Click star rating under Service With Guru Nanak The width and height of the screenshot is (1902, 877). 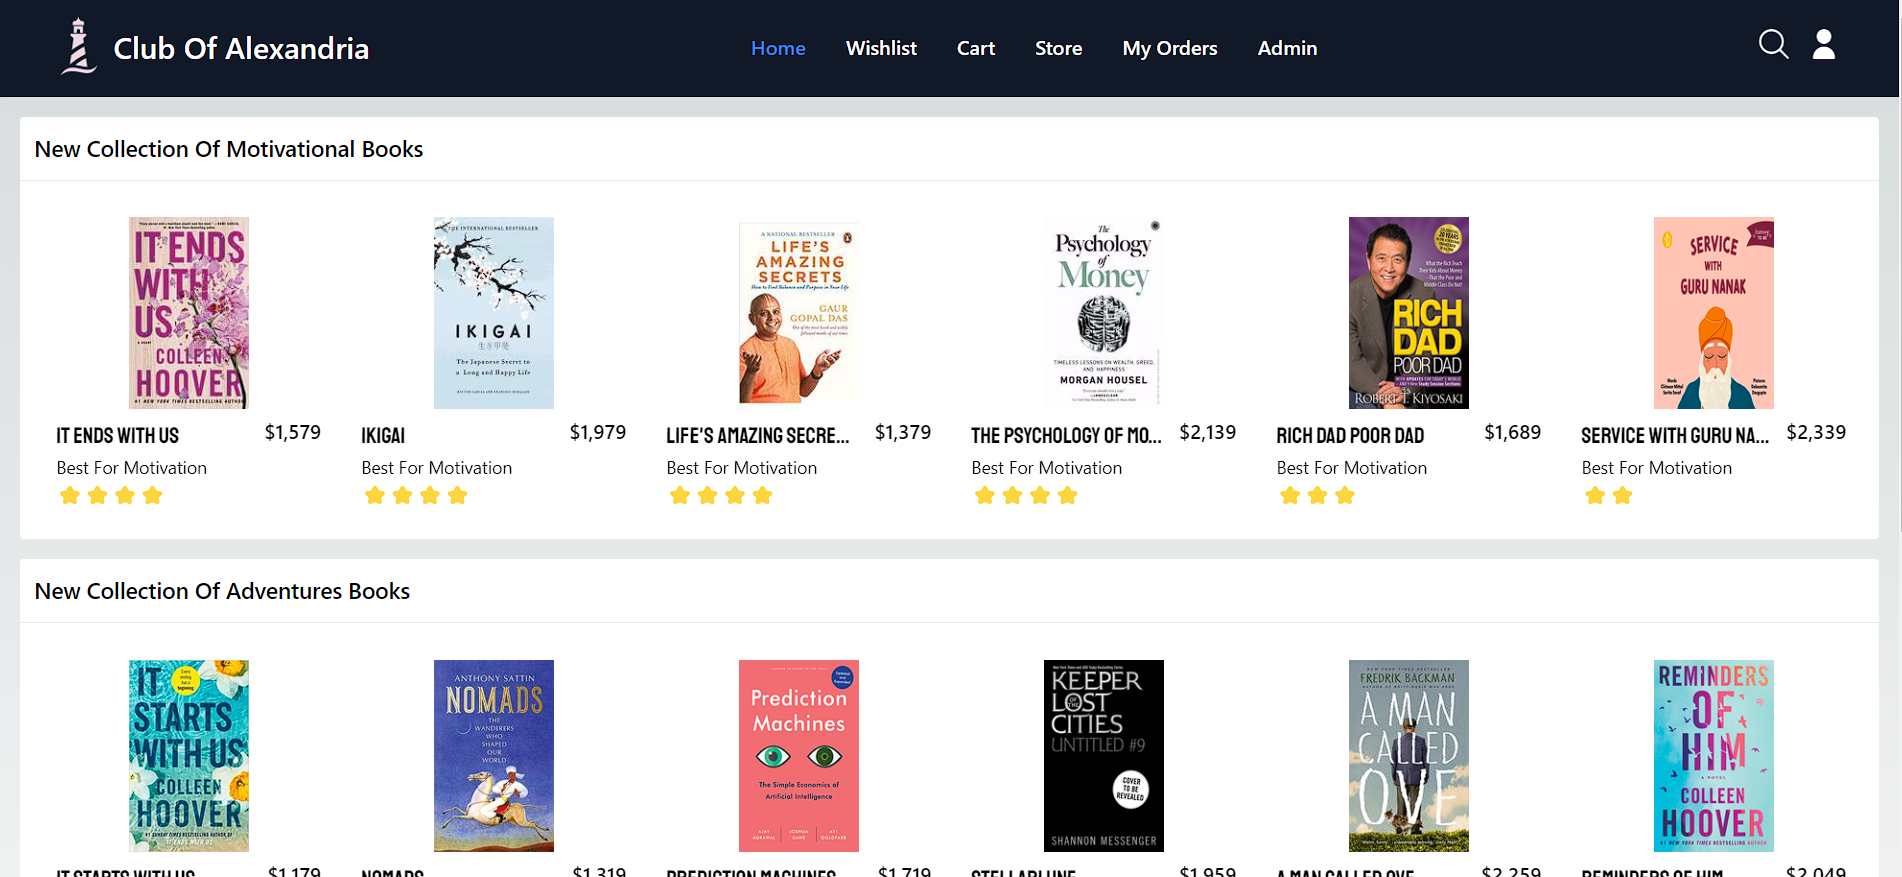(x=1608, y=495)
